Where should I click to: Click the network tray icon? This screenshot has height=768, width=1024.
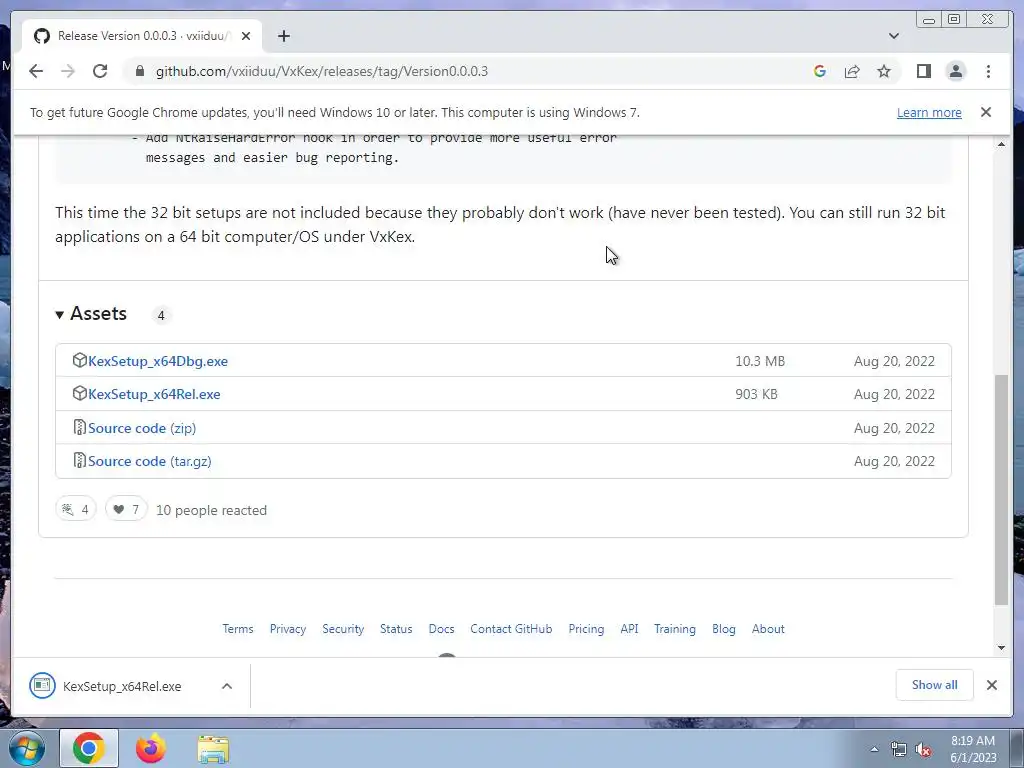pyautogui.click(x=899, y=750)
